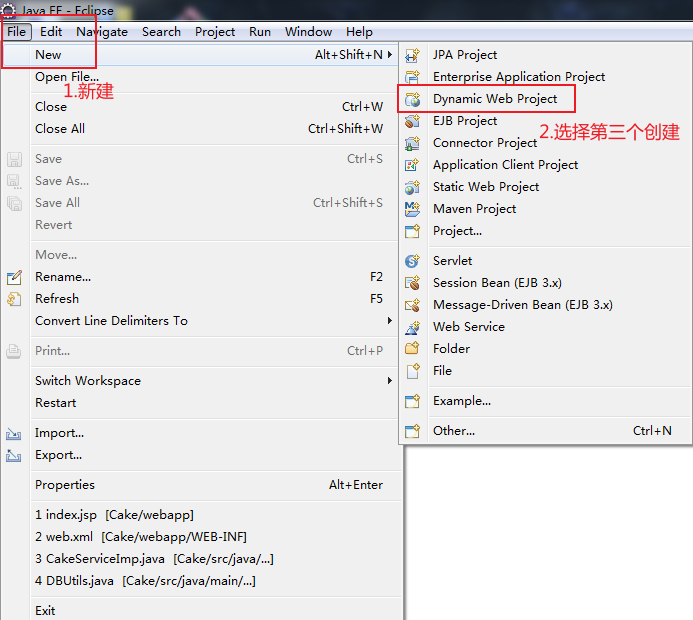Click the Connector Project icon
693x620 pixels.
coord(412,143)
